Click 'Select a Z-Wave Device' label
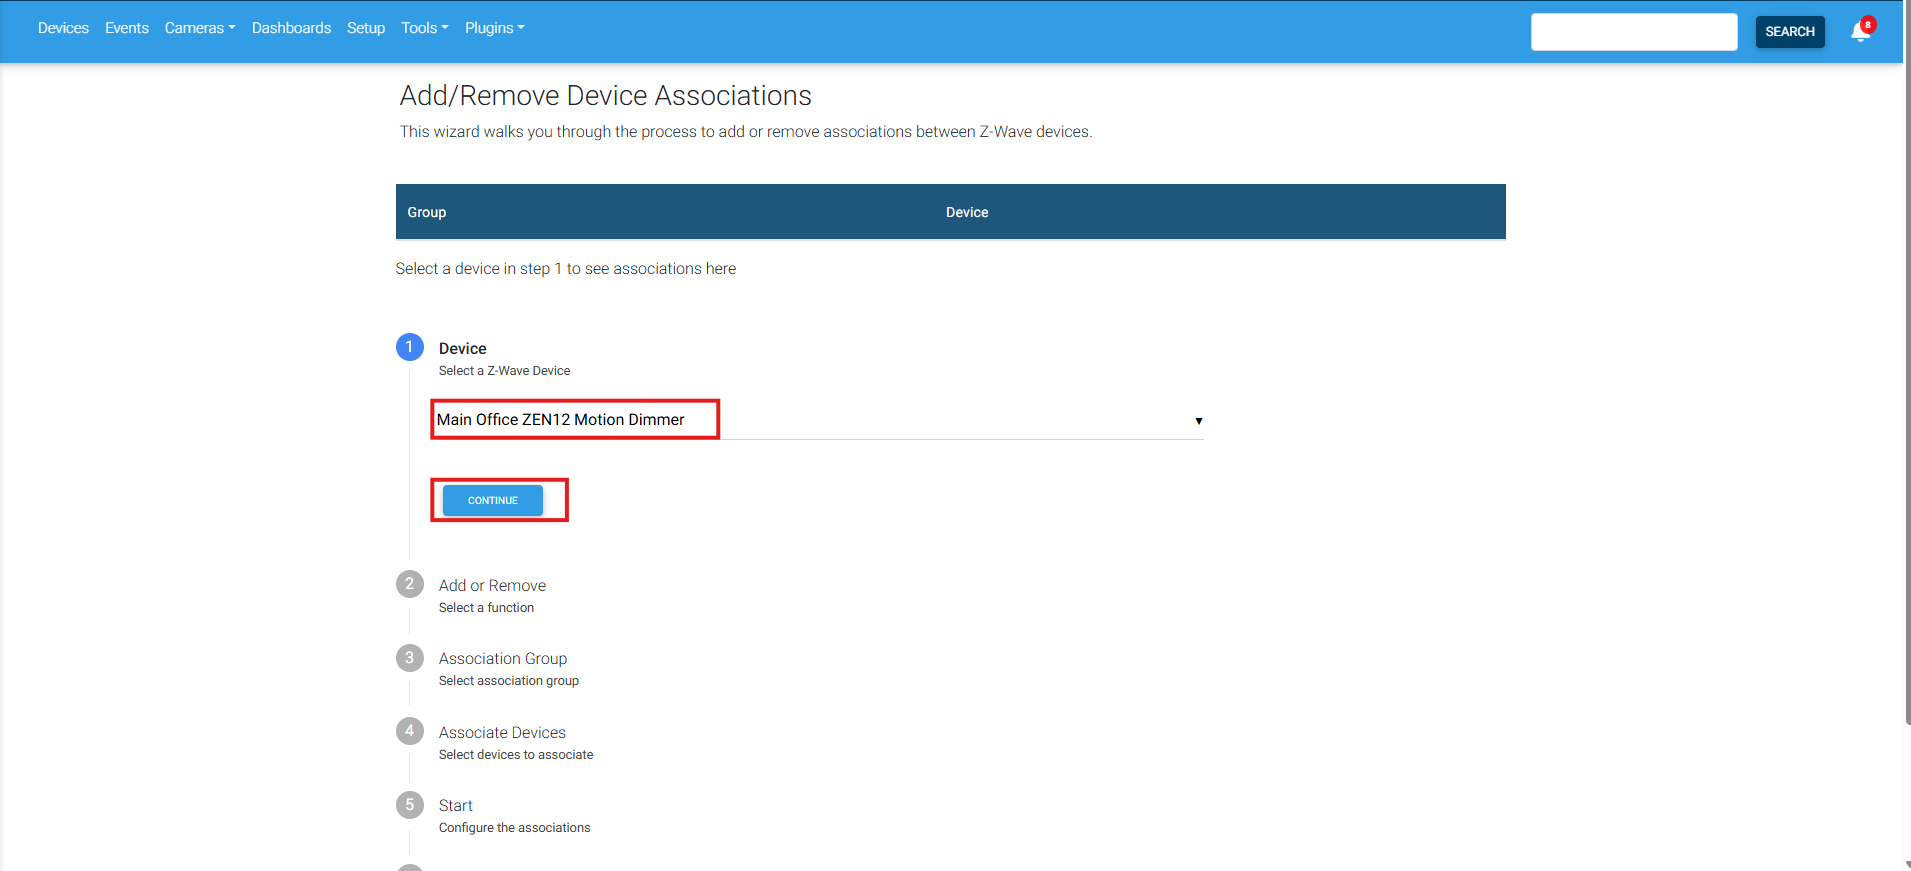The image size is (1911, 871). click(x=504, y=371)
